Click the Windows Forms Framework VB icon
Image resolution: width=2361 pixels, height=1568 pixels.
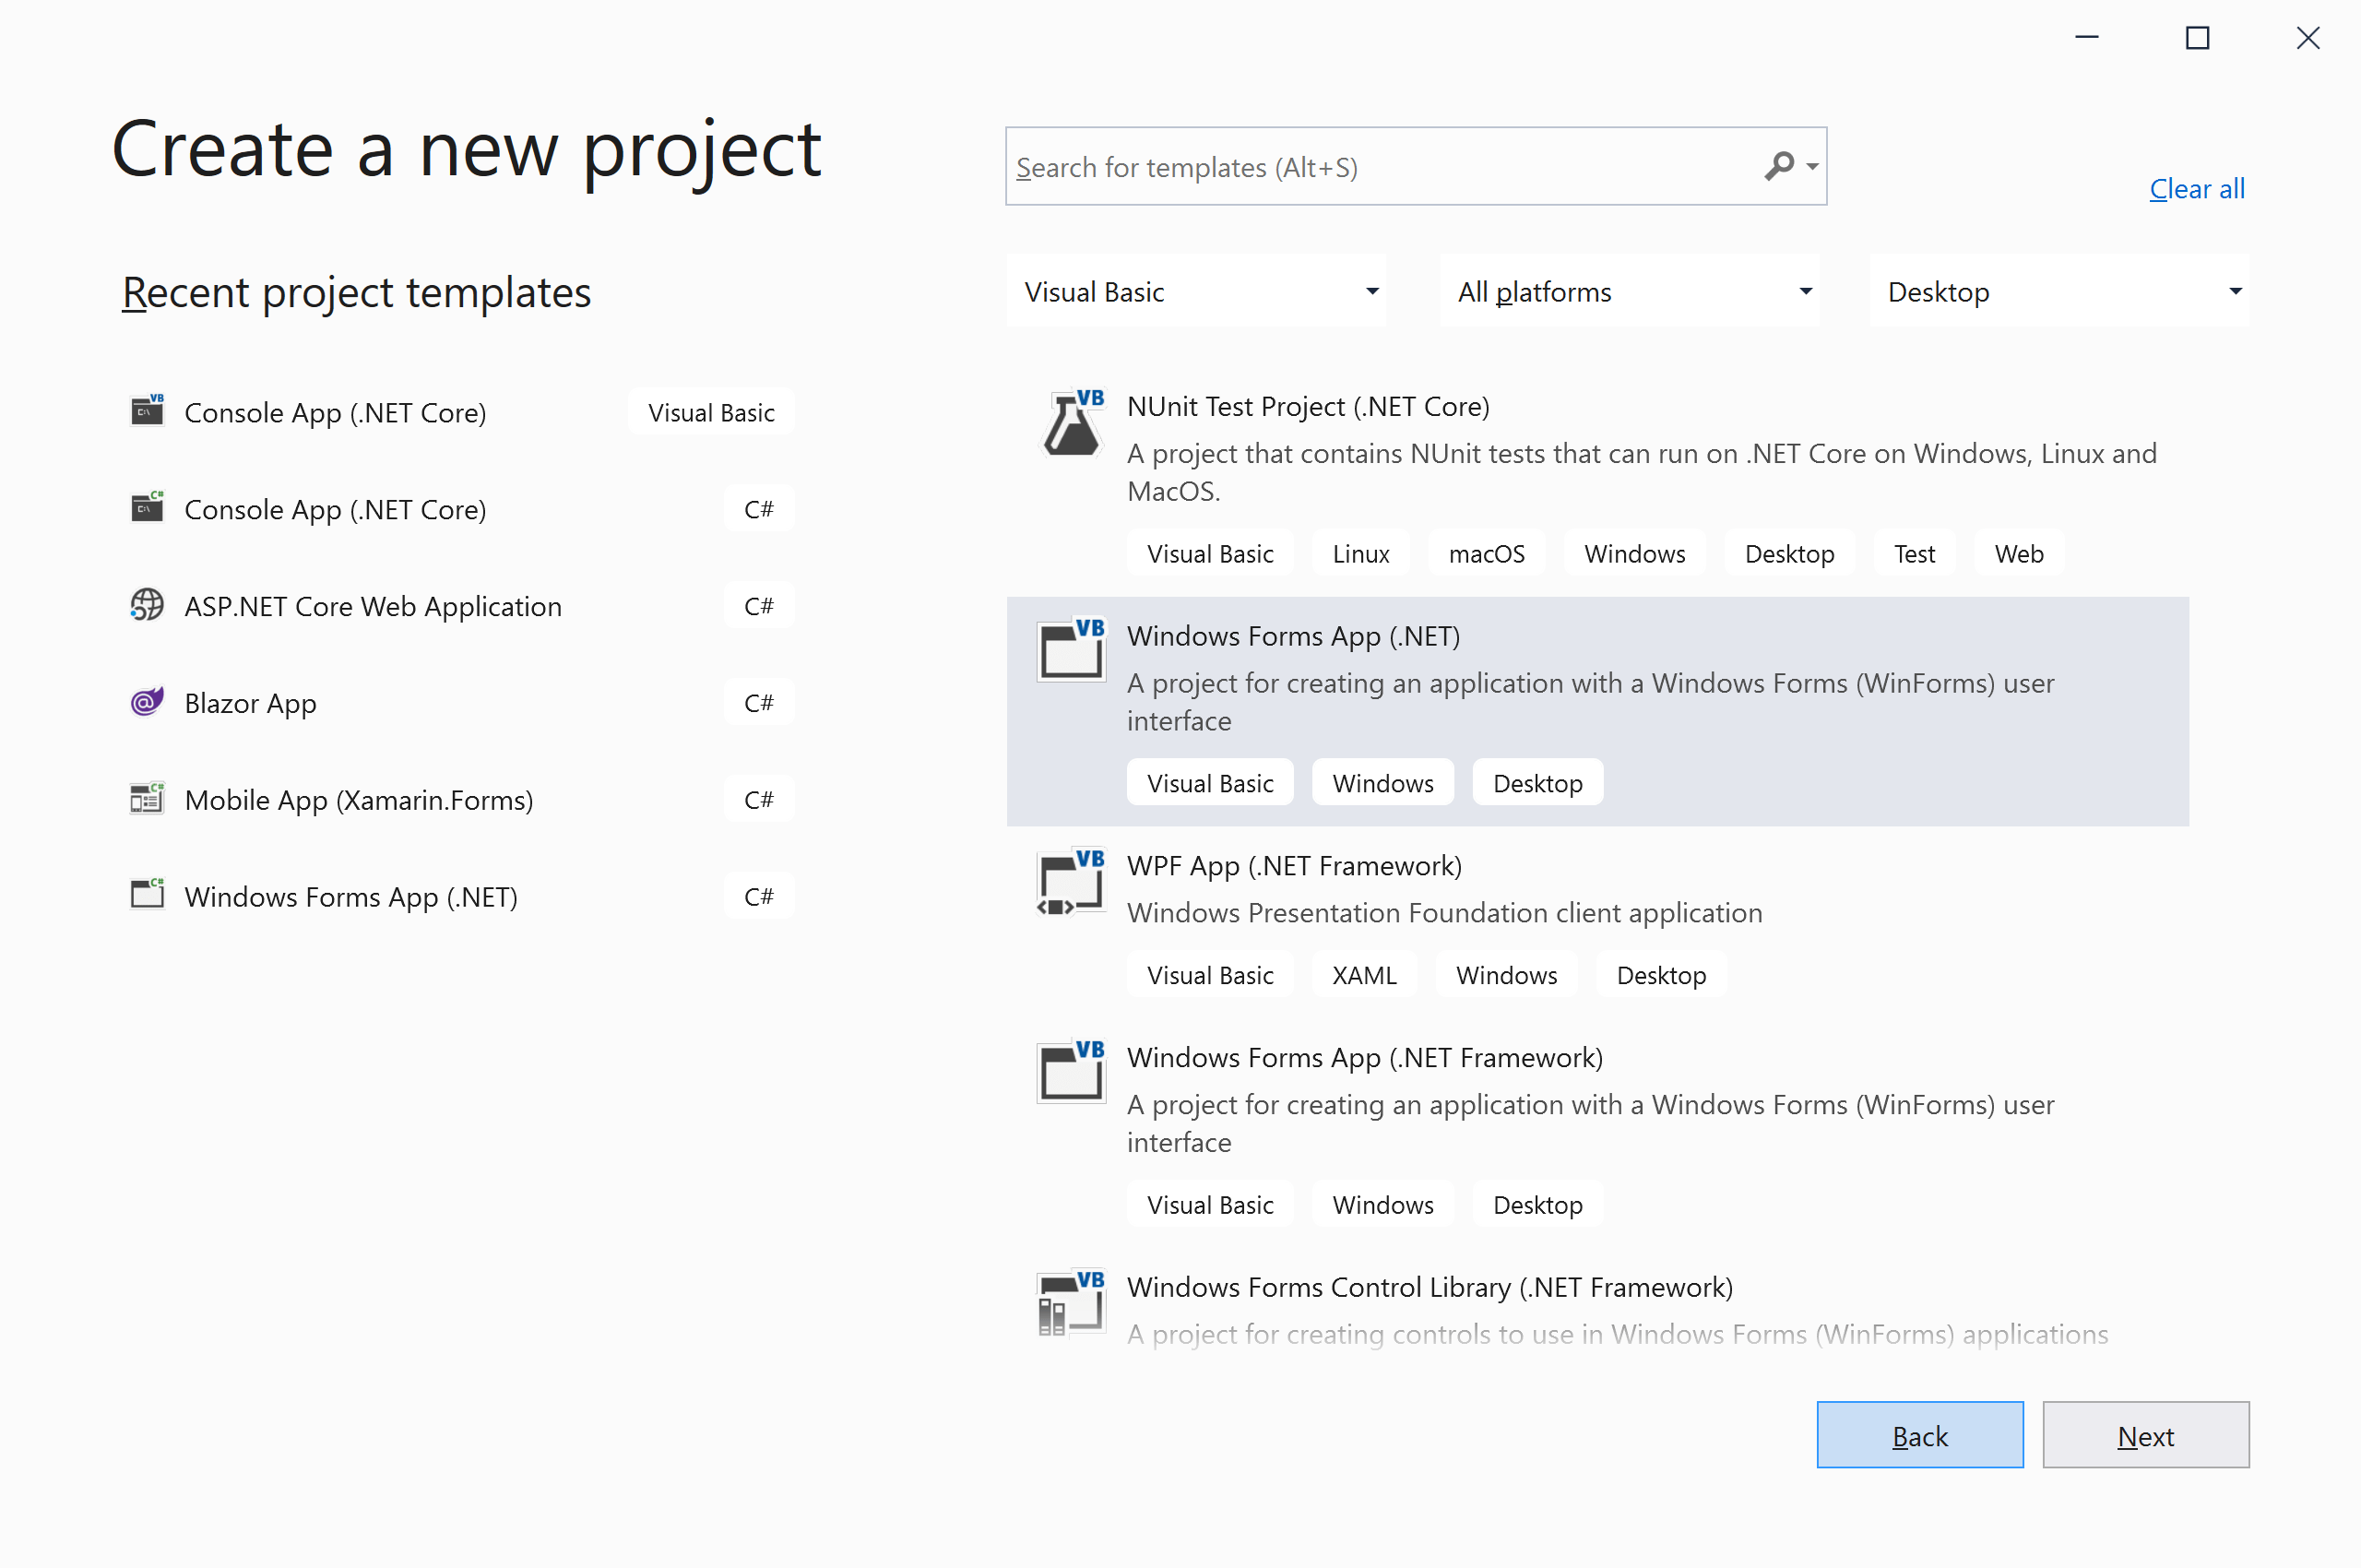point(1070,1071)
